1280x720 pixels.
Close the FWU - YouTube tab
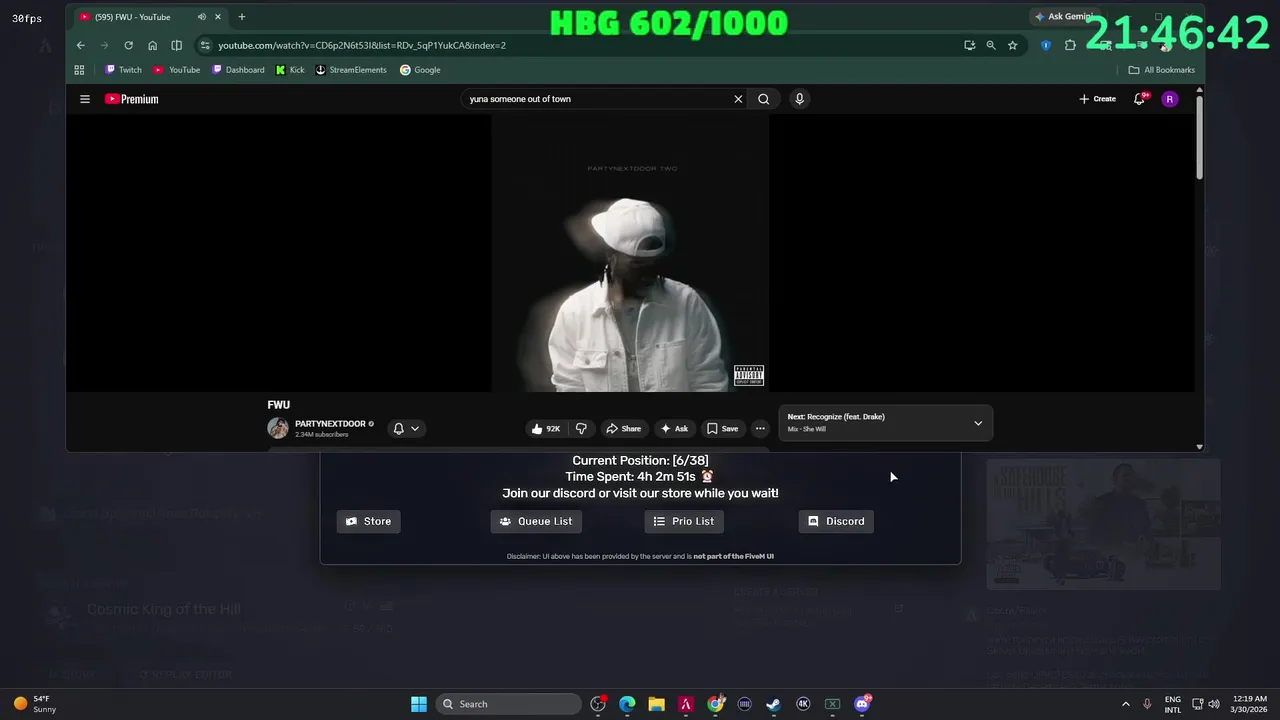(218, 17)
